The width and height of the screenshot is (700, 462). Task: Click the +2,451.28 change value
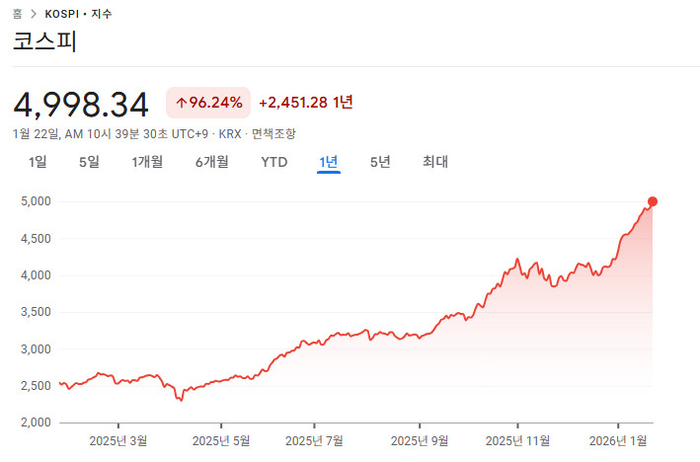pos(295,102)
